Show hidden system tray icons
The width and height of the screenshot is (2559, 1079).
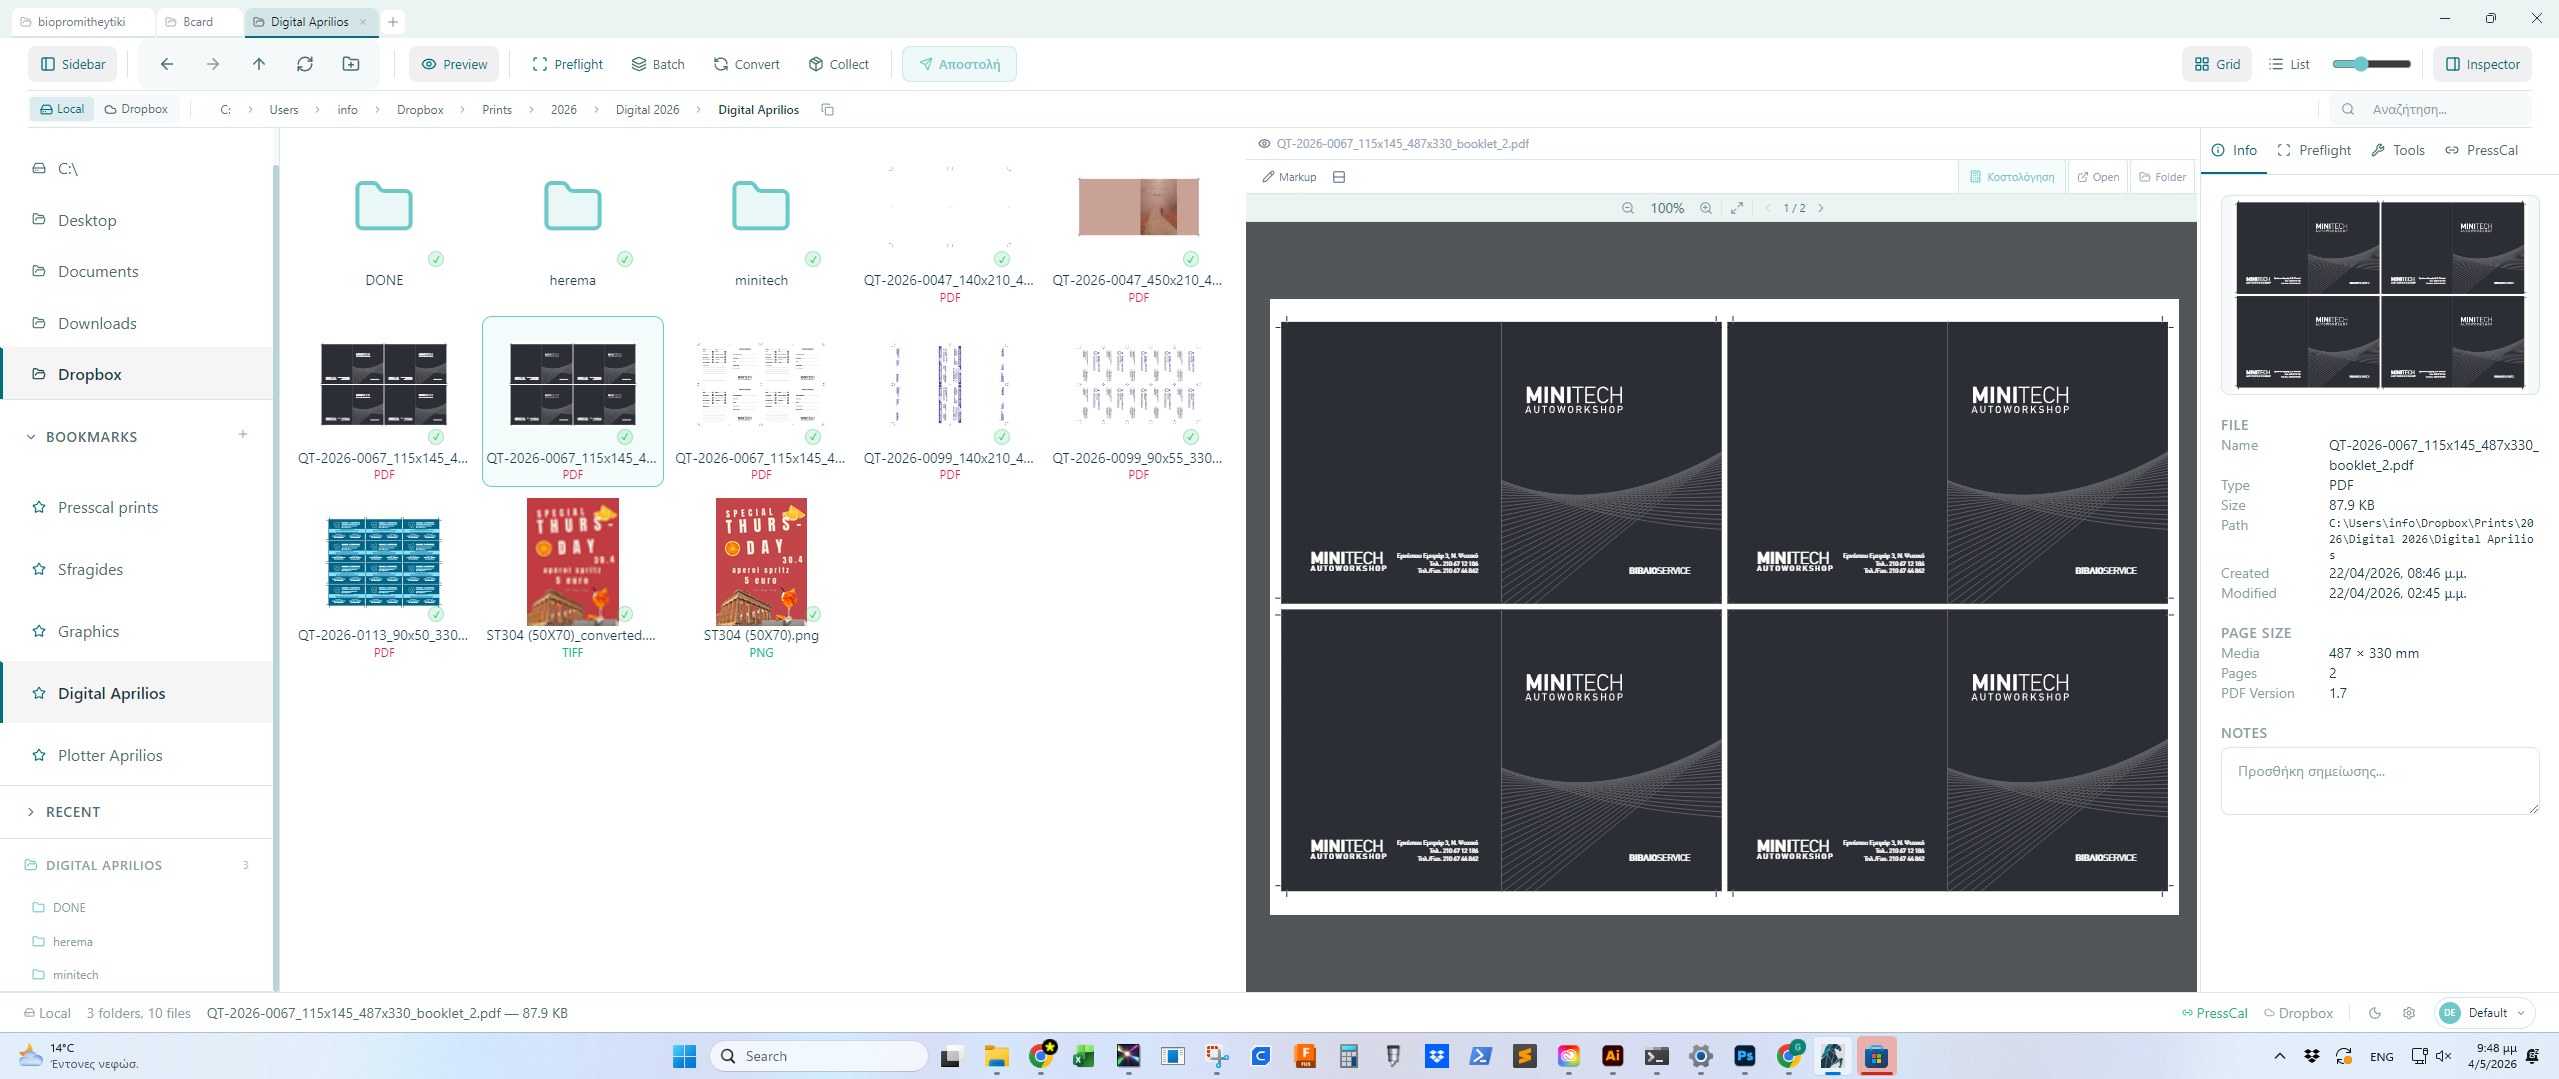coord(2279,1056)
